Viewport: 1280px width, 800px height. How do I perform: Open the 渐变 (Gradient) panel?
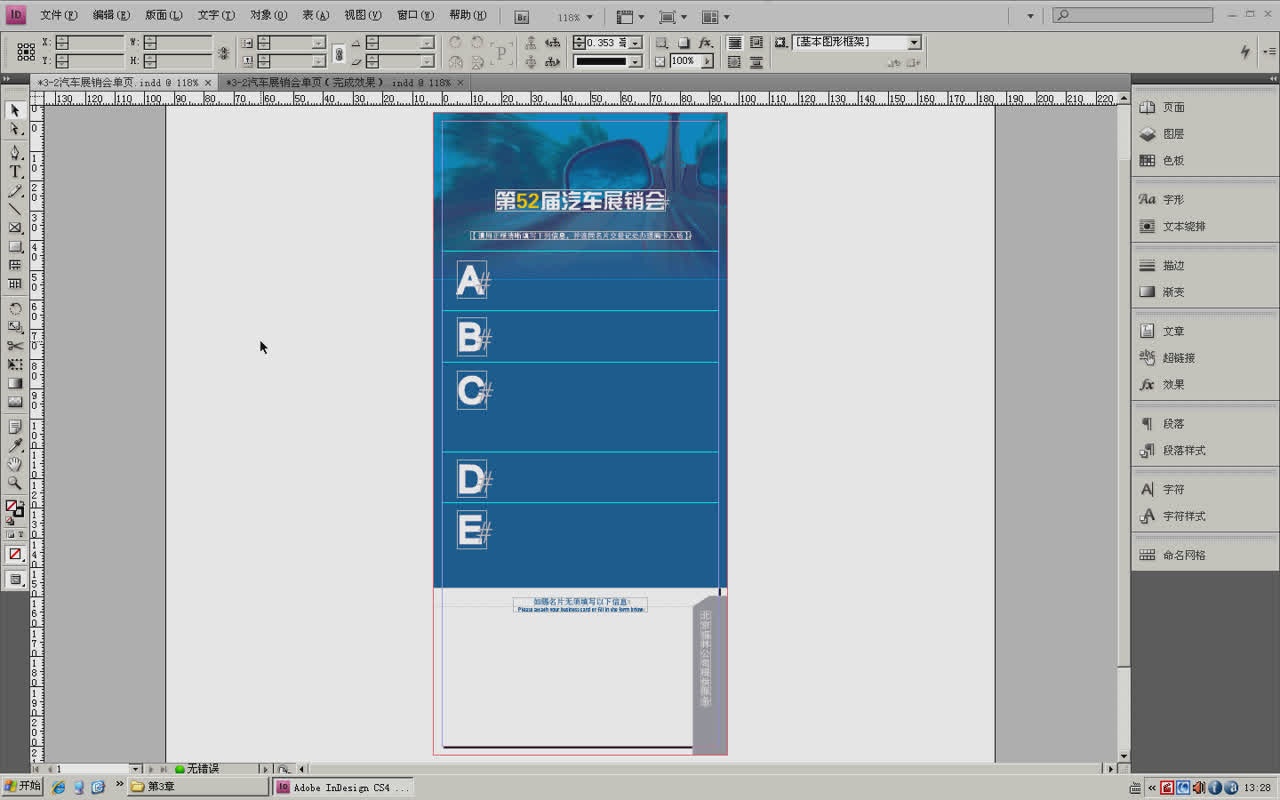[x=1173, y=292]
